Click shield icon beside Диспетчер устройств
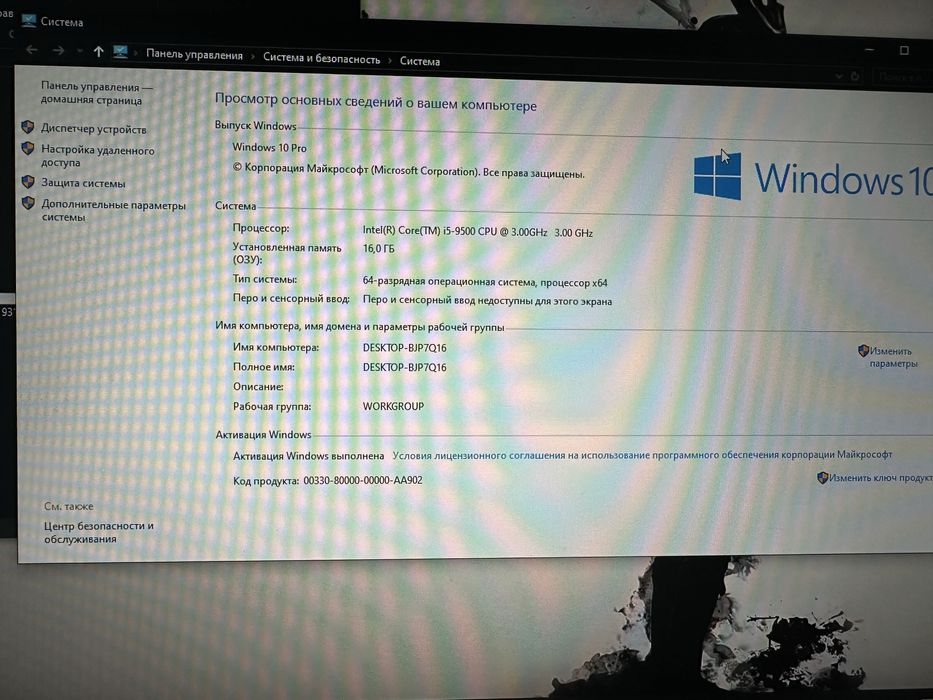Viewport: 933px width, 700px height. click(27, 127)
